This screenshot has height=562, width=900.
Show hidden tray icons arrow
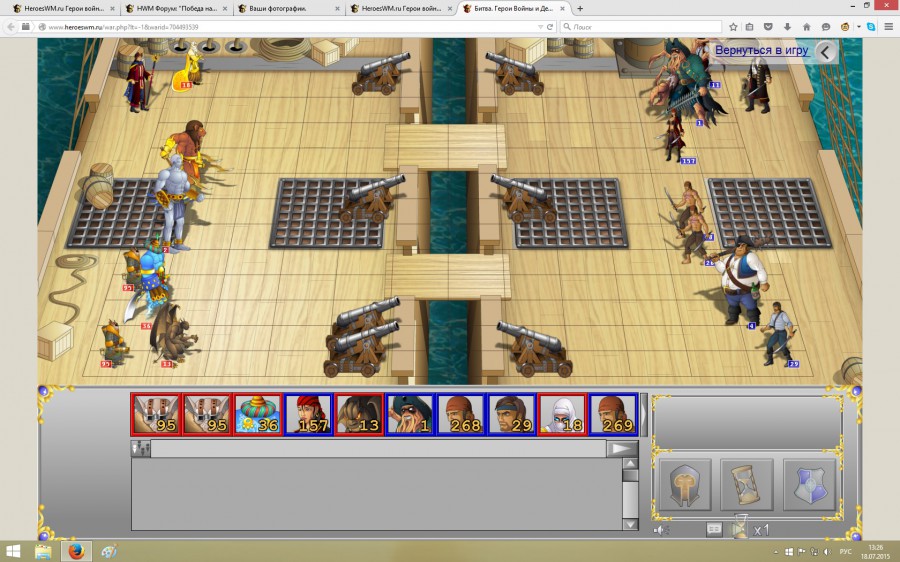[777, 552]
